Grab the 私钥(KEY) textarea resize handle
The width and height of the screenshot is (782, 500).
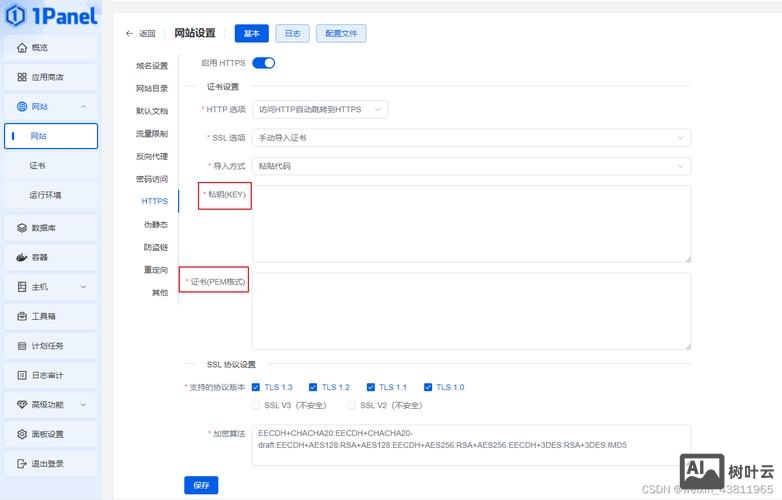click(x=688, y=259)
